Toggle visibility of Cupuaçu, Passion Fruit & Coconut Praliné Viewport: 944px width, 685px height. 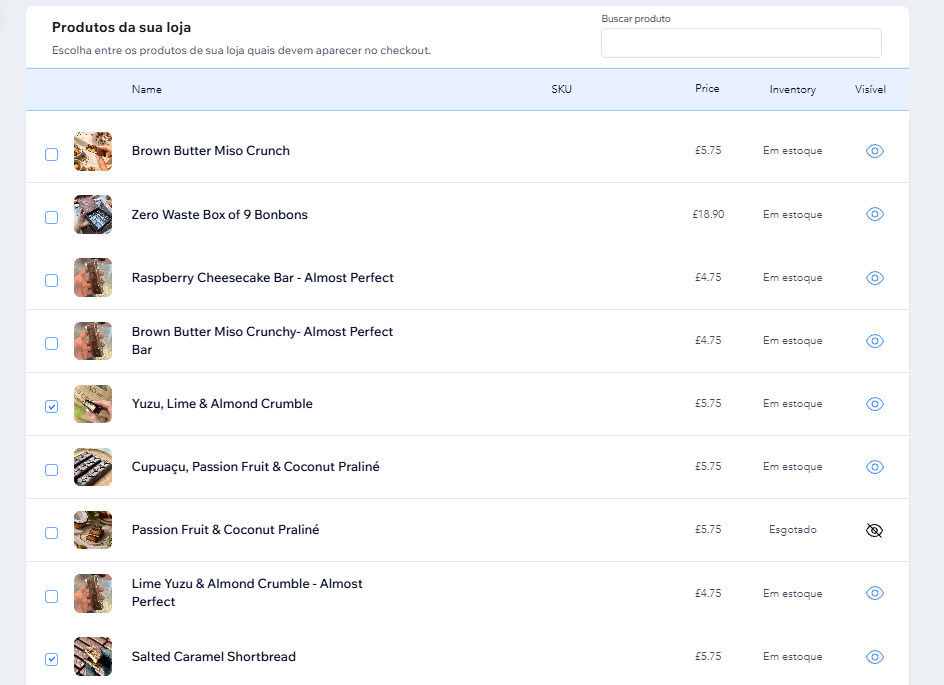pyautogui.click(x=874, y=467)
